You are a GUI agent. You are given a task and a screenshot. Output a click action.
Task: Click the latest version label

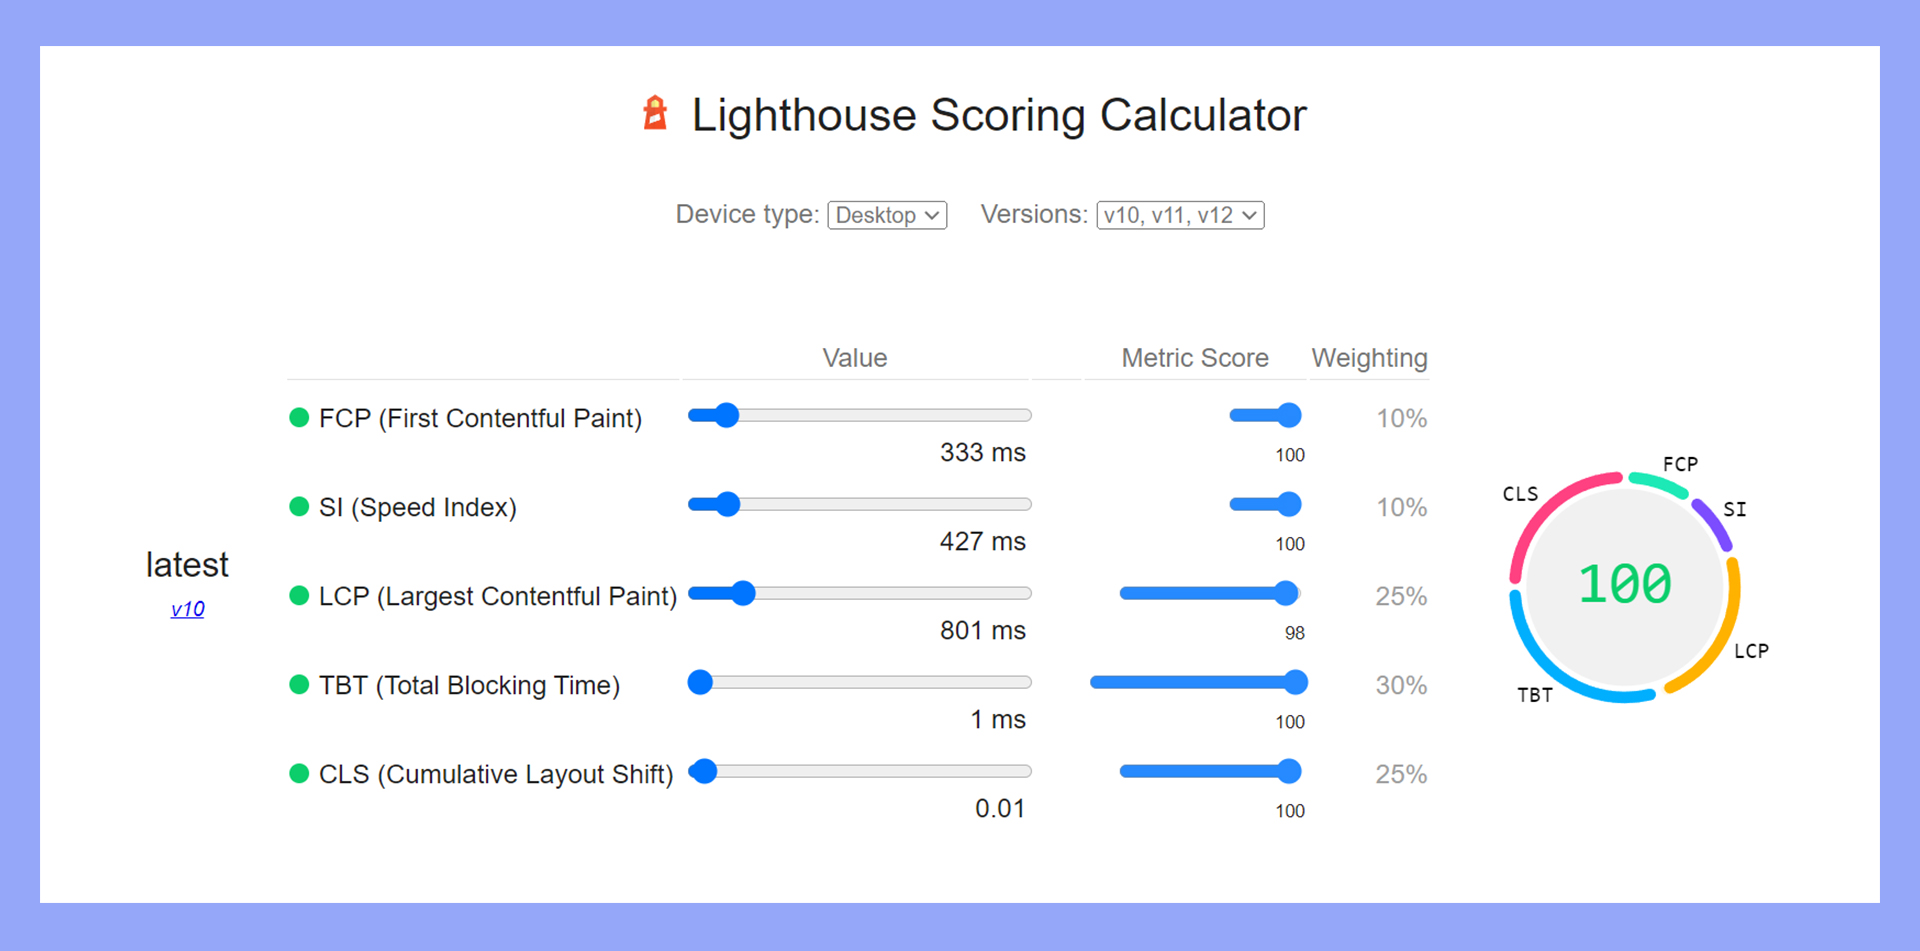(x=187, y=565)
